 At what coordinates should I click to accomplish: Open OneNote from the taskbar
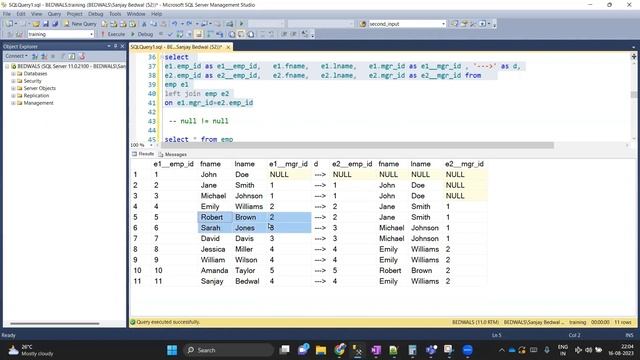click(x=376, y=350)
